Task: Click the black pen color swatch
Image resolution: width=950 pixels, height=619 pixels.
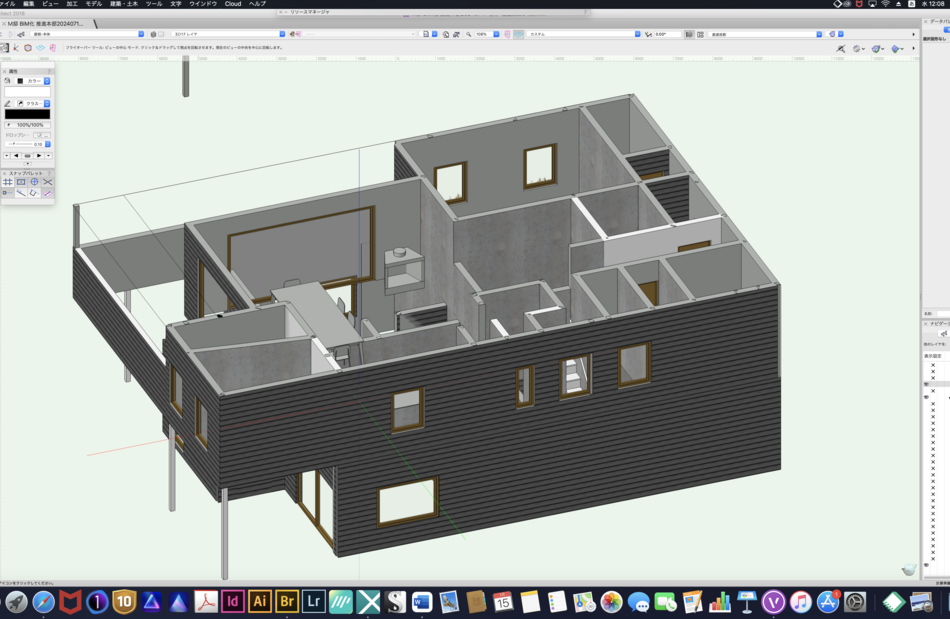Action: tap(27, 114)
